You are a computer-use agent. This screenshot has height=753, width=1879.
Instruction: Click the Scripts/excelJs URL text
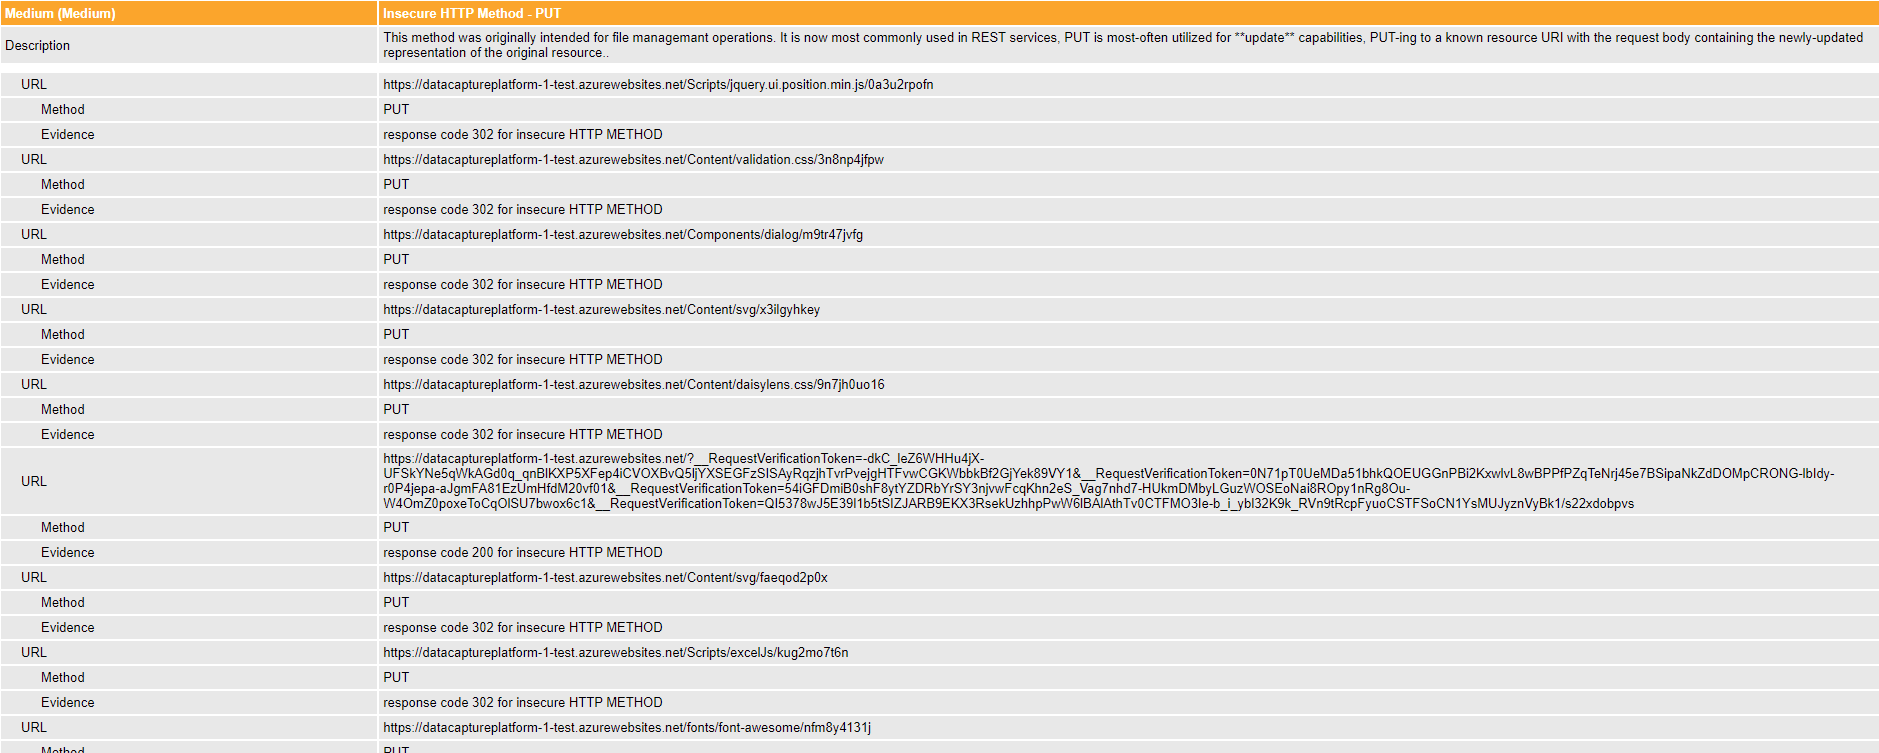coord(616,653)
